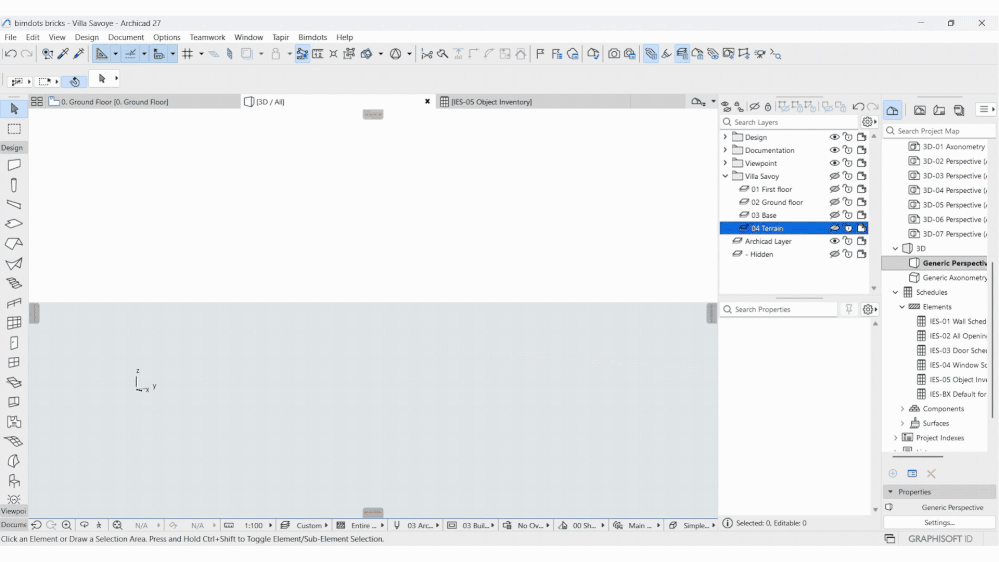Choose the Slab tool in toolbox
Screen dimensions: 999x562
click(x=14, y=224)
